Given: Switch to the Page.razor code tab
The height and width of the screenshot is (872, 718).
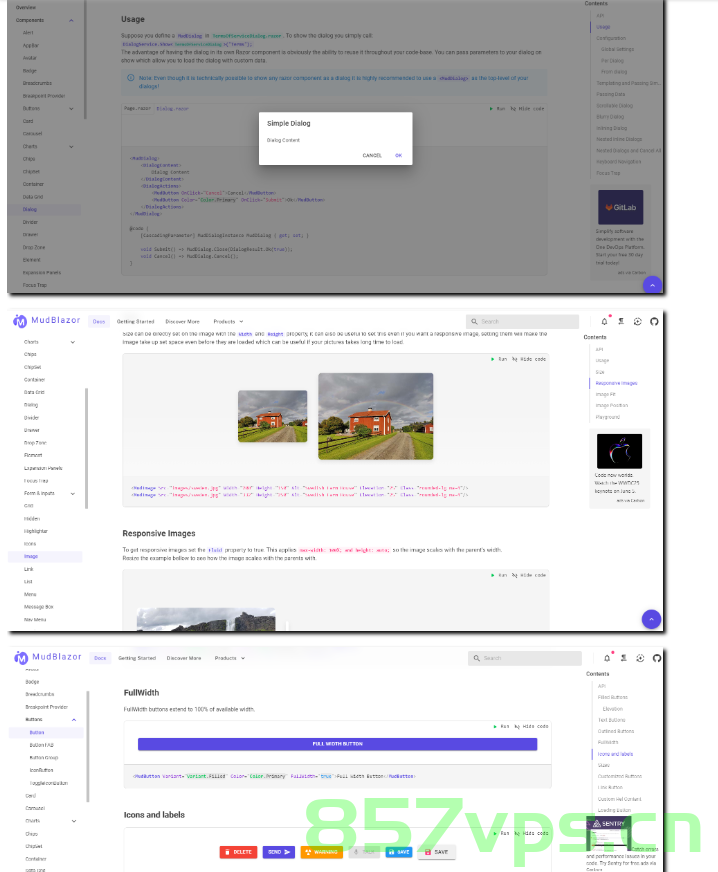Looking at the screenshot, I should (137, 108).
